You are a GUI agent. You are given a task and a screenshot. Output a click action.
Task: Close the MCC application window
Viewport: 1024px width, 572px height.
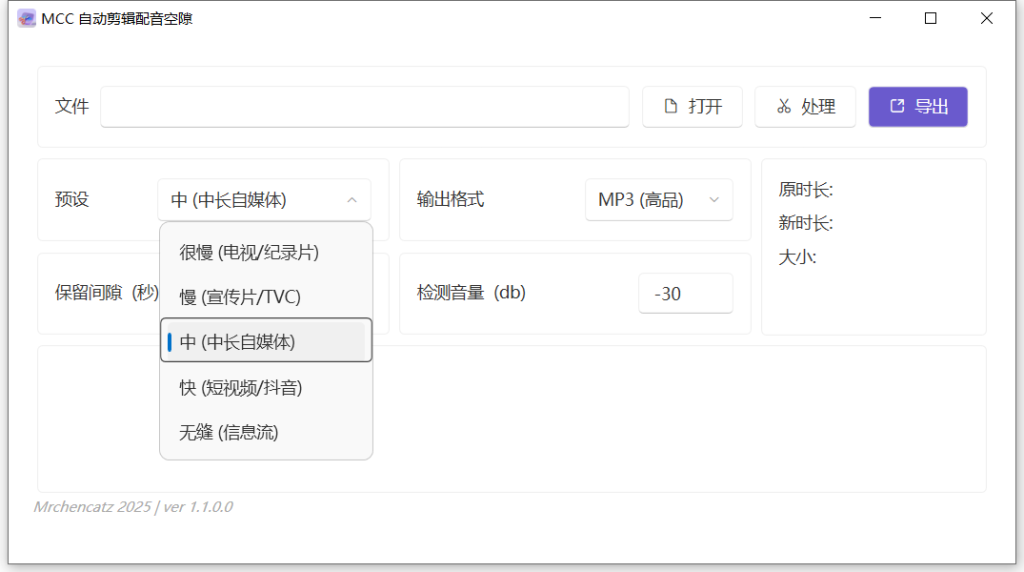(987, 18)
